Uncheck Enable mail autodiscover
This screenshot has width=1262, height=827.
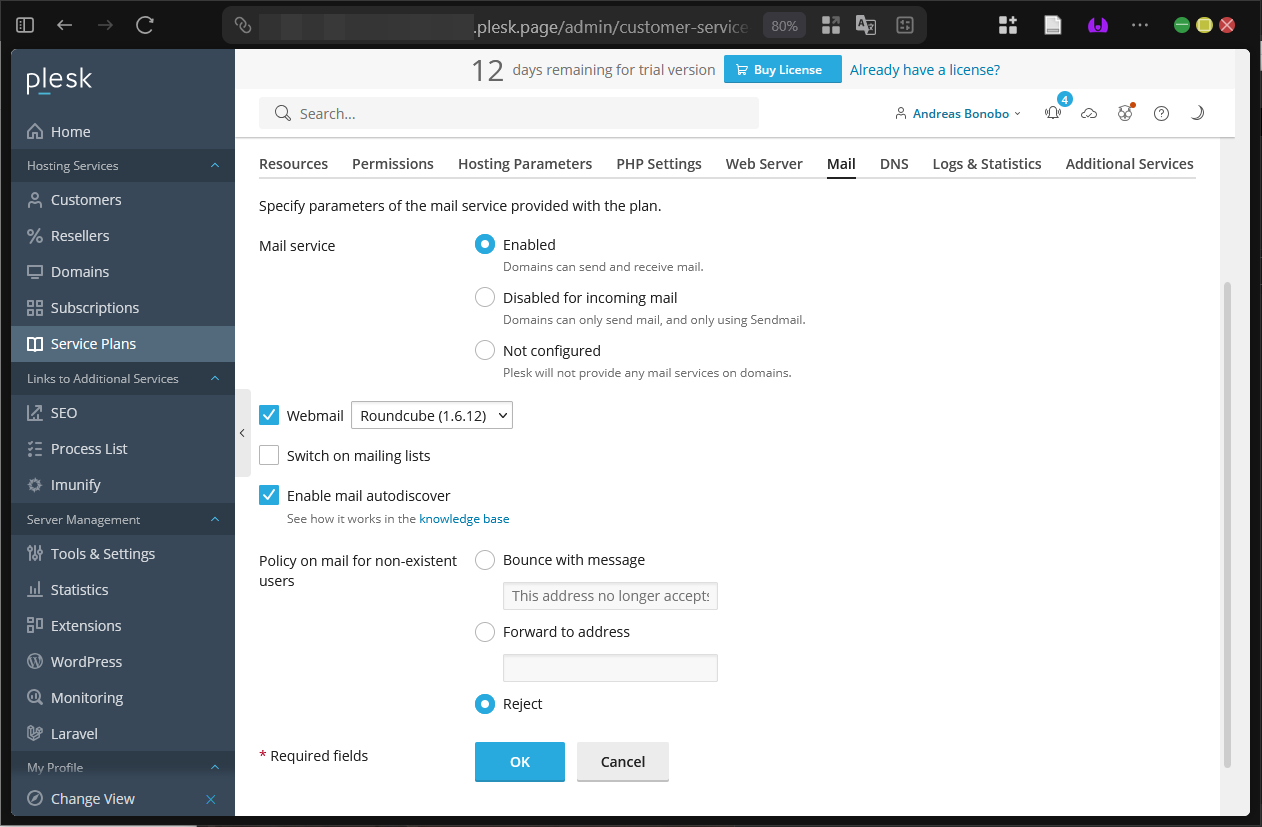(x=269, y=496)
